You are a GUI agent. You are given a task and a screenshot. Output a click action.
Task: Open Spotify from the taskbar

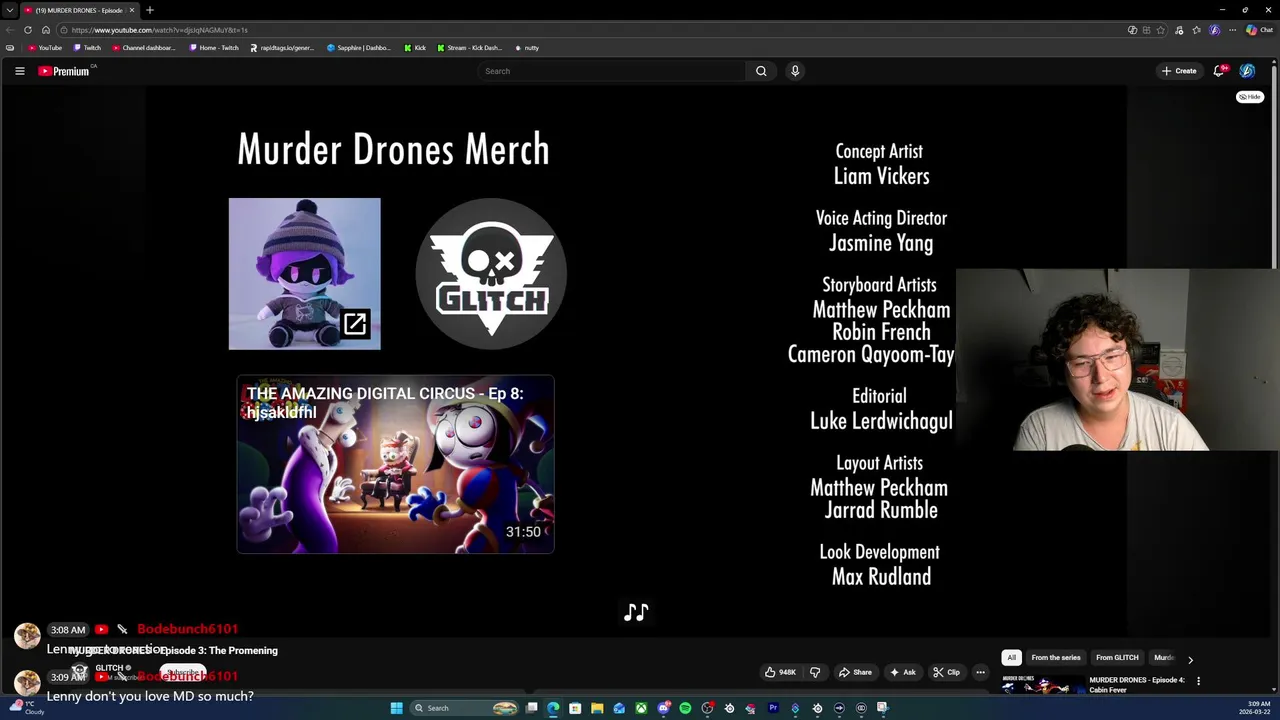tap(685, 708)
